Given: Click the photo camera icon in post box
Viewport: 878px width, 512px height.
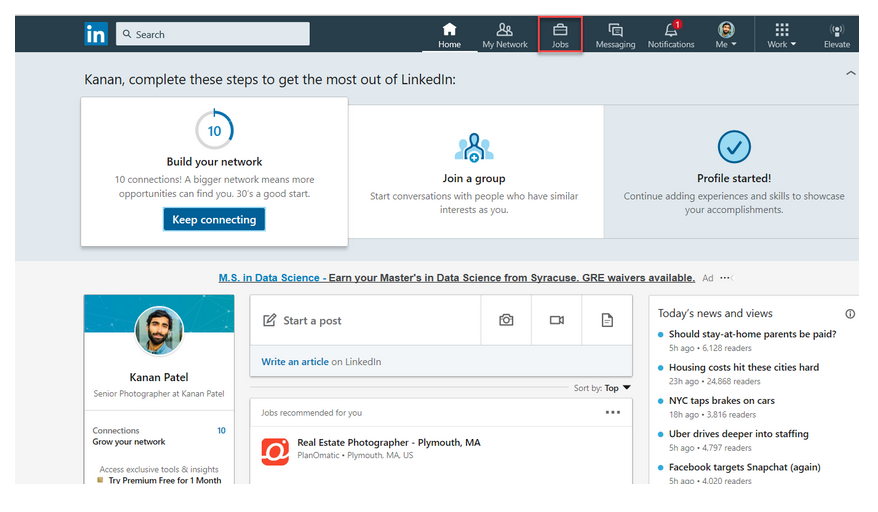Looking at the screenshot, I should (506, 320).
